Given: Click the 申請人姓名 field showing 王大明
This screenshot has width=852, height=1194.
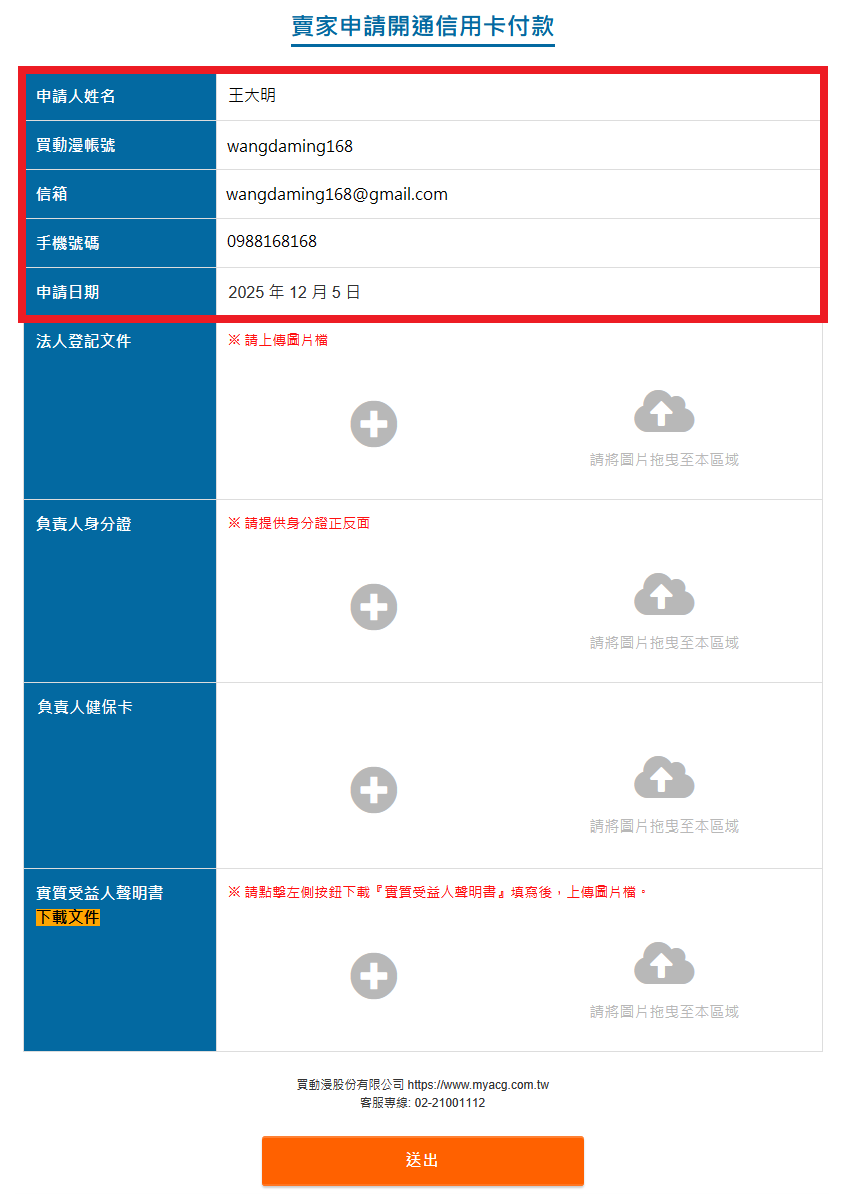Looking at the screenshot, I should 252,96.
